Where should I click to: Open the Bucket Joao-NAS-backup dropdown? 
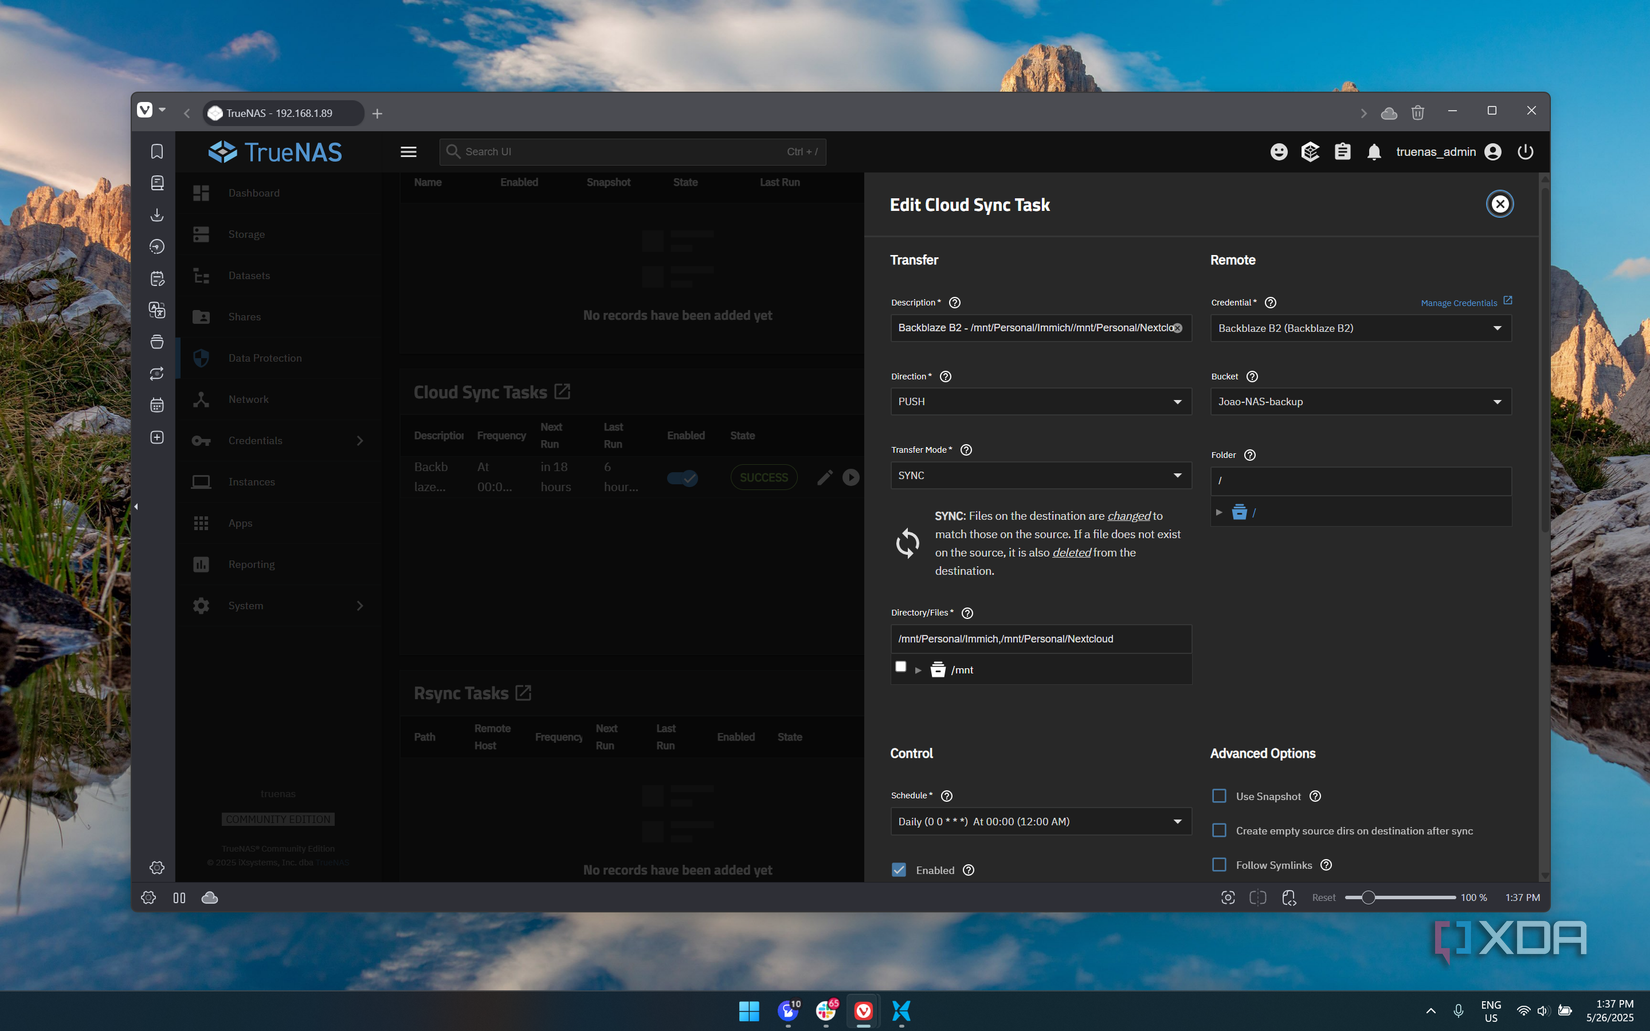tap(1360, 402)
